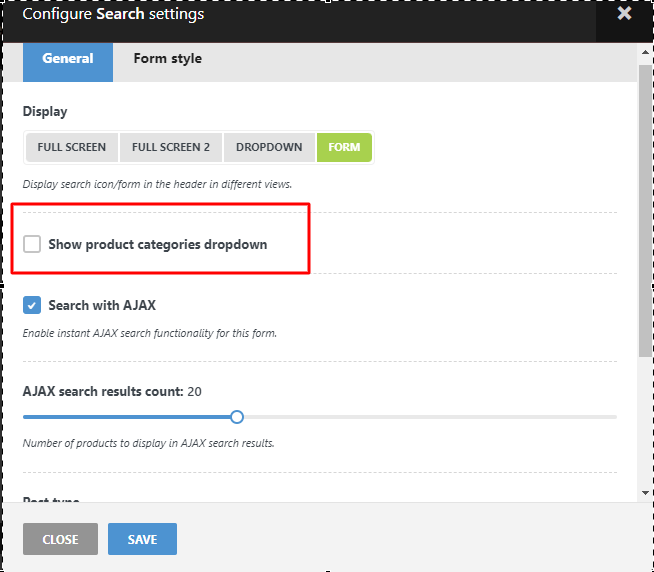Click the "Configure Search settings" dialog title
Screen dimensions: 654x572
pyautogui.click(x=113, y=15)
